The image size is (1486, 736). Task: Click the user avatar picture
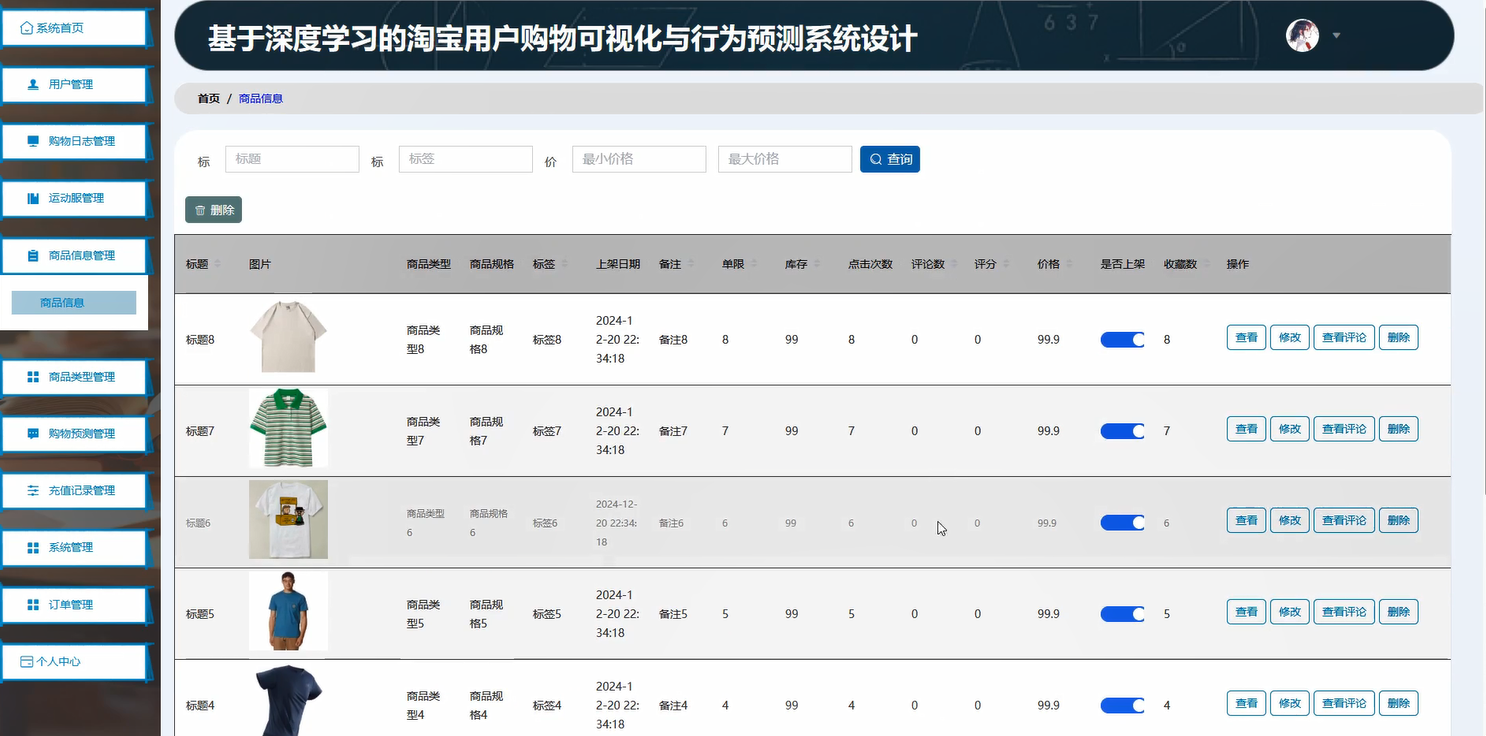[x=1302, y=36]
